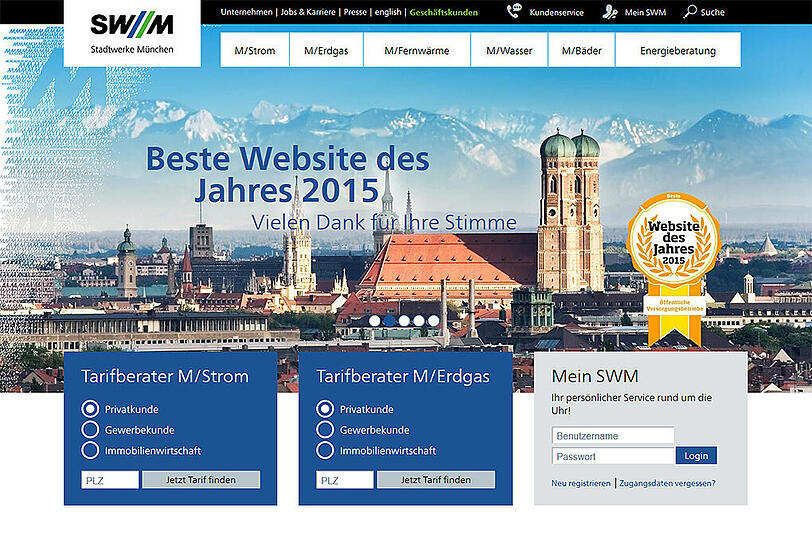
Task: Open the Presse link
Action: coord(355,12)
